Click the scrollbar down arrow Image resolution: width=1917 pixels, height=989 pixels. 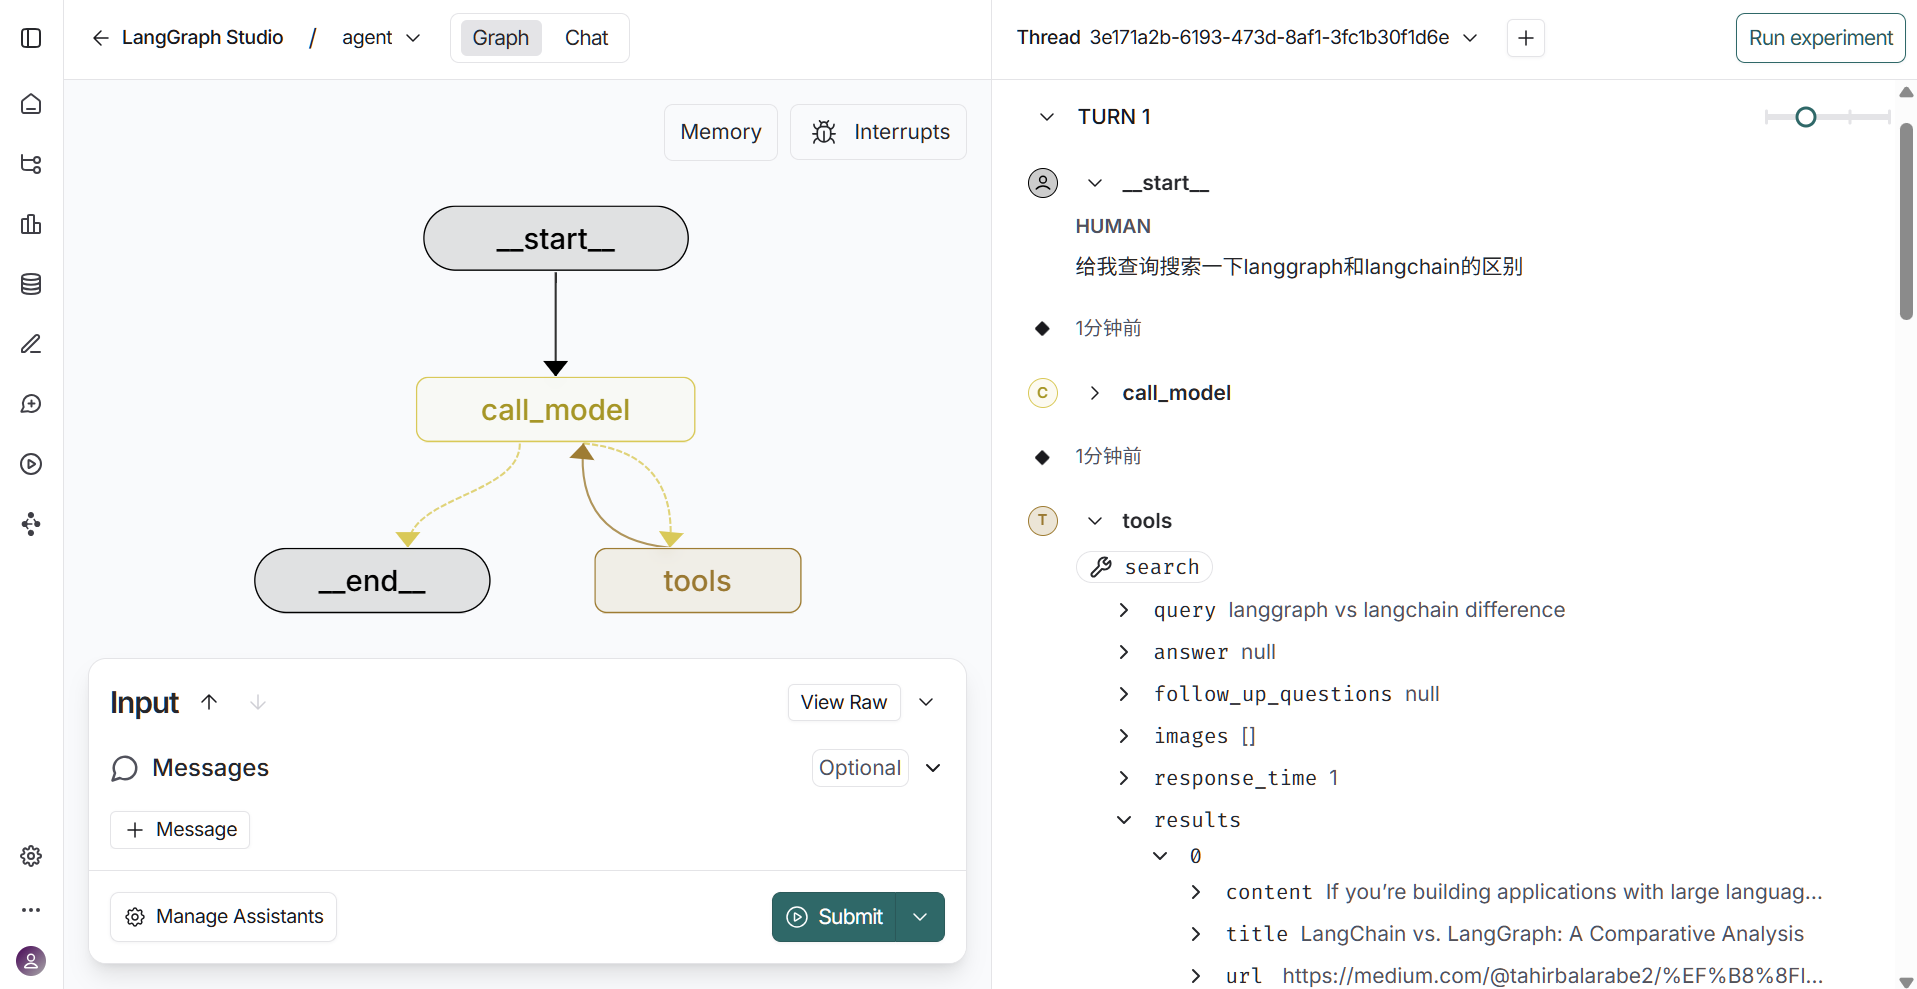coord(1906,982)
